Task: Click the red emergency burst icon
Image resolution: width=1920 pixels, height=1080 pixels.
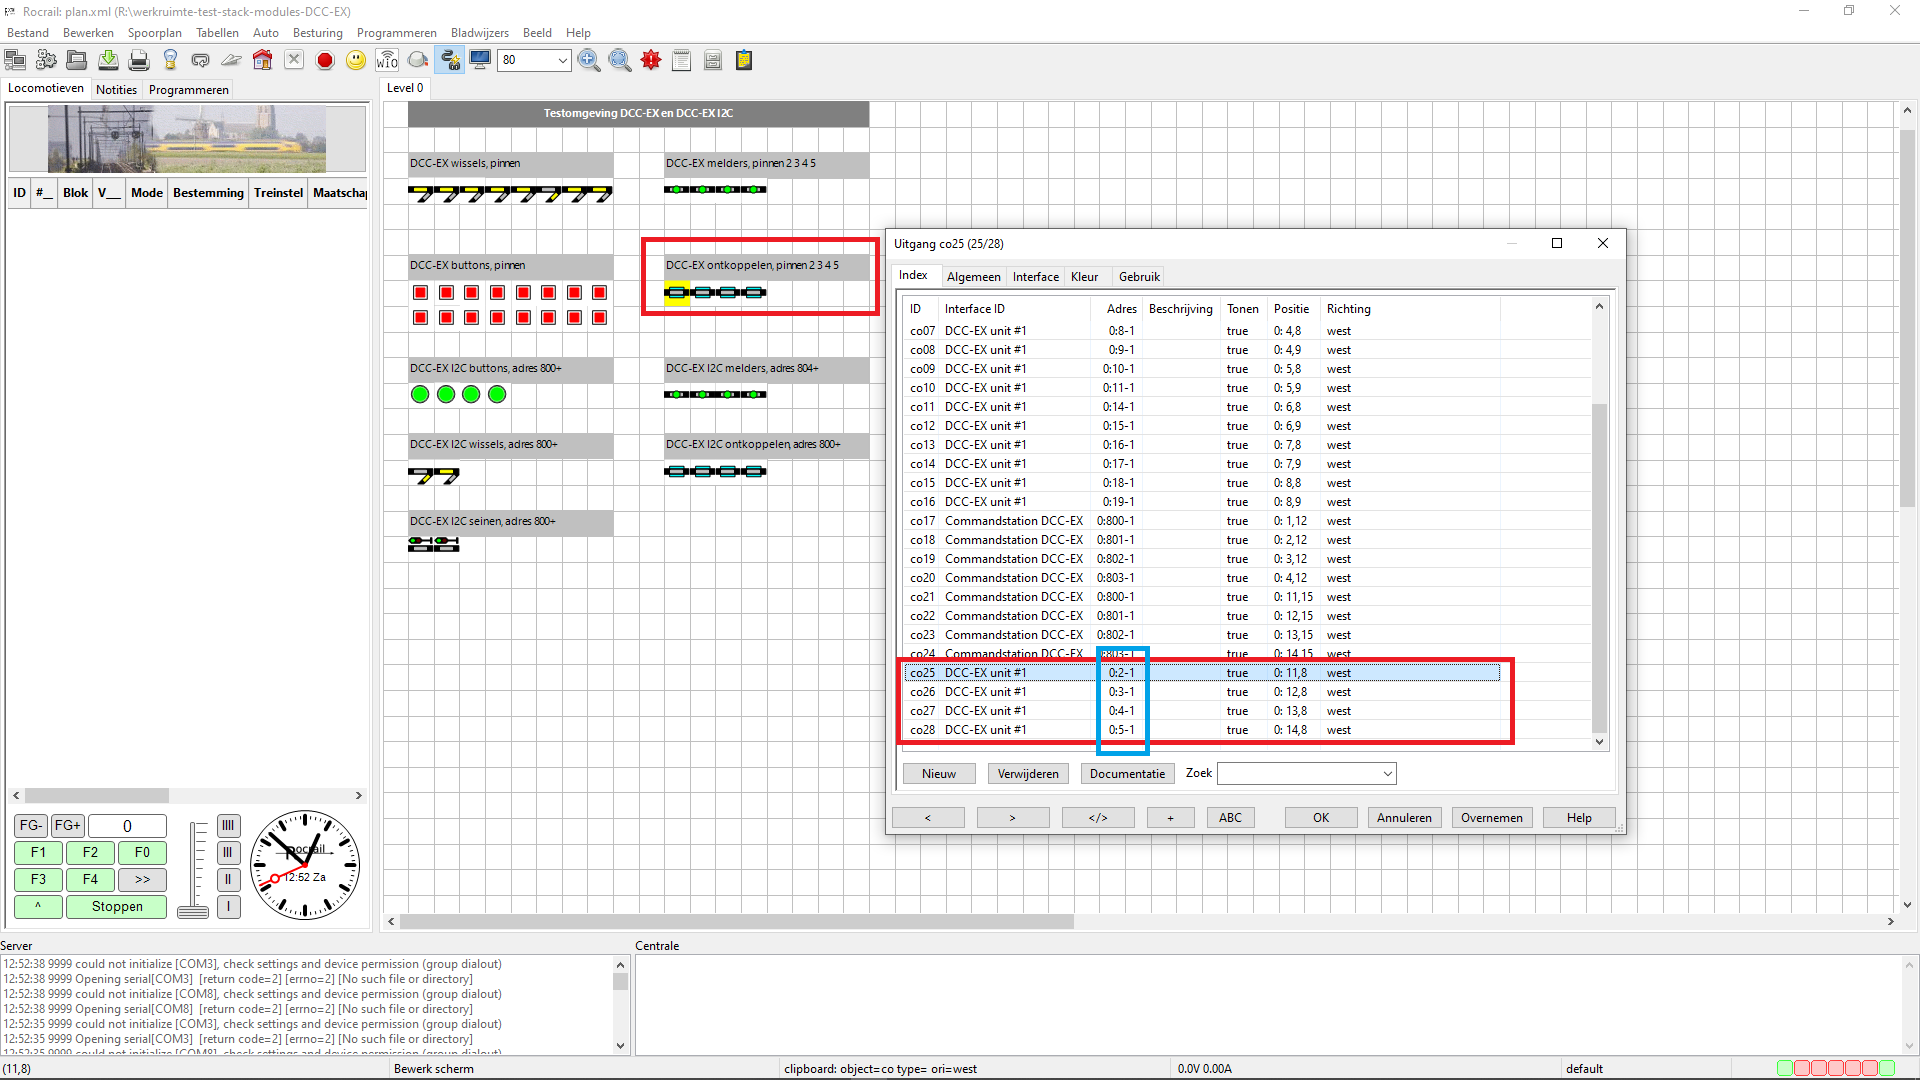Action: pyautogui.click(x=651, y=60)
